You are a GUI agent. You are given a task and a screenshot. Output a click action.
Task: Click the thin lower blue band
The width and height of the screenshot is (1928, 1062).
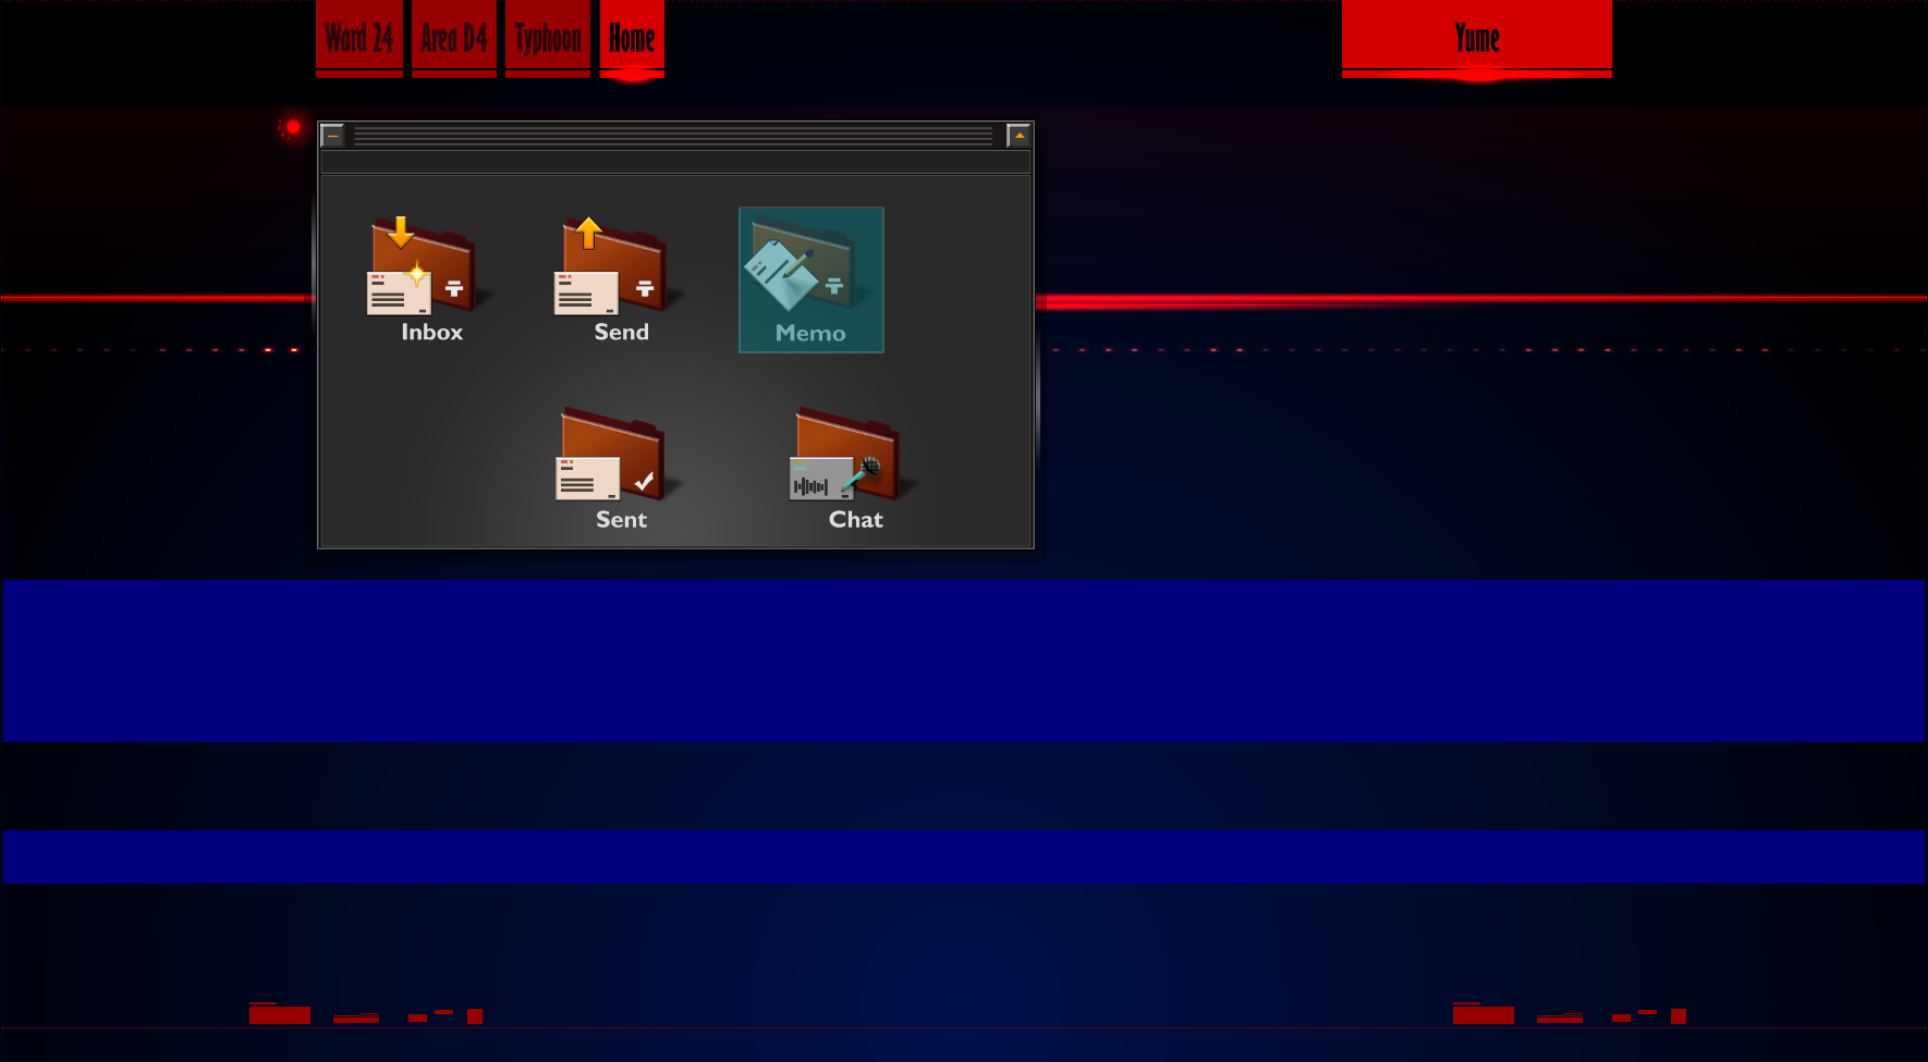tap(964, 856)
